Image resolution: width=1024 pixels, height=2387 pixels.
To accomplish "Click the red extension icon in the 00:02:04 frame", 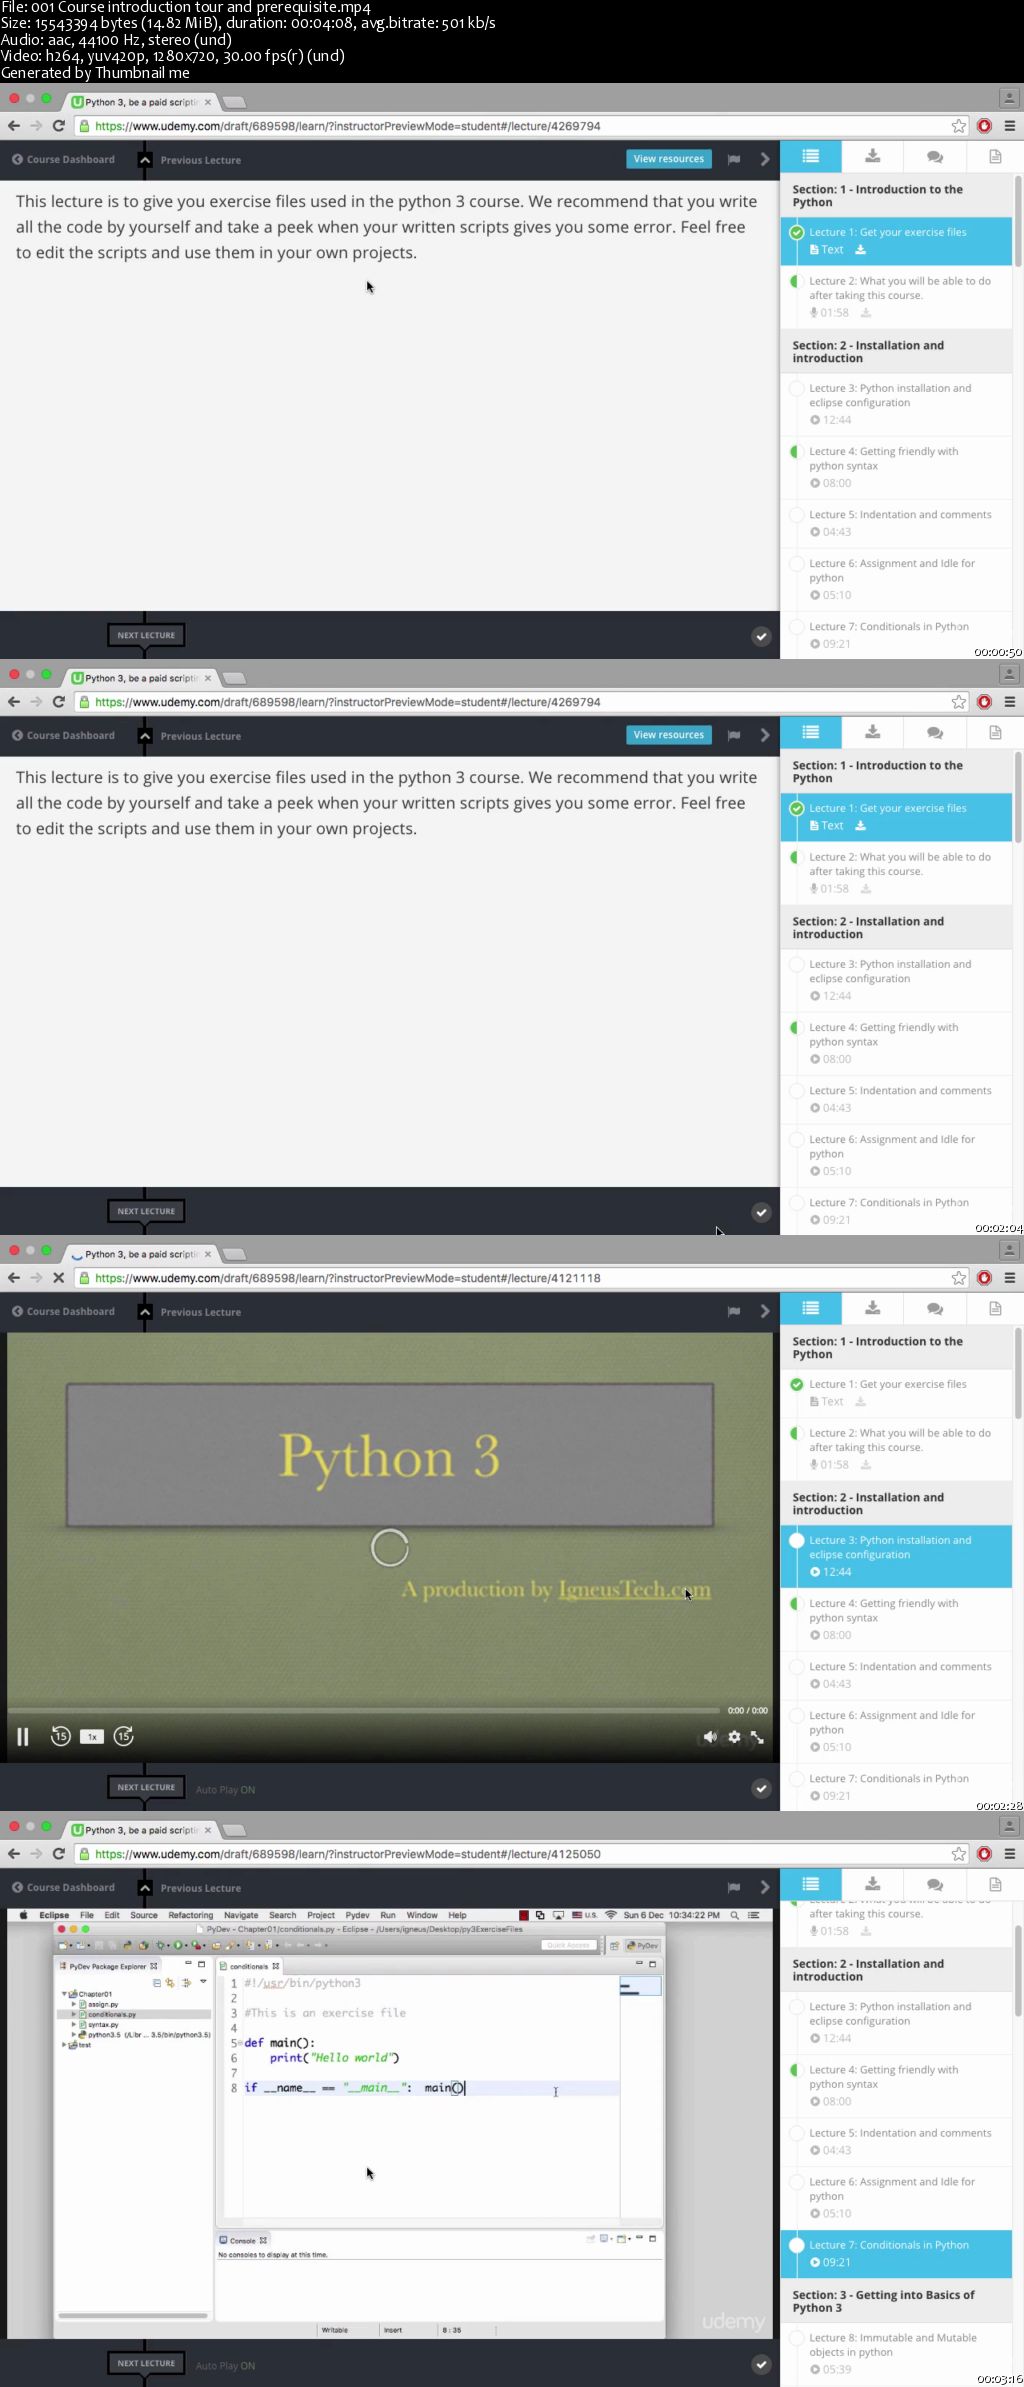I will point(984,702).
